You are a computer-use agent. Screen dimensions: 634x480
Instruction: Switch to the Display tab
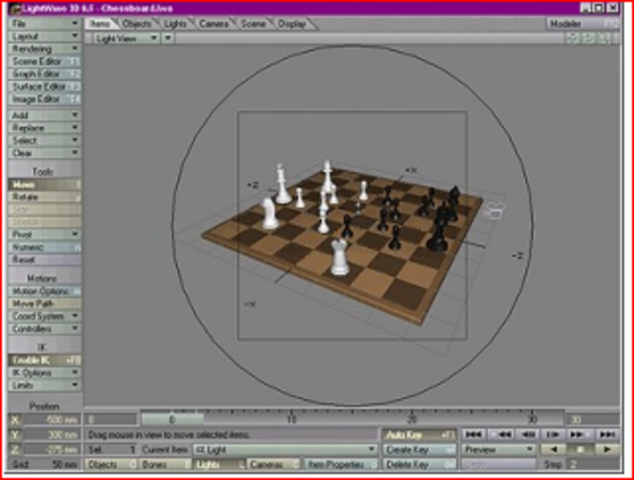point(292,24)
